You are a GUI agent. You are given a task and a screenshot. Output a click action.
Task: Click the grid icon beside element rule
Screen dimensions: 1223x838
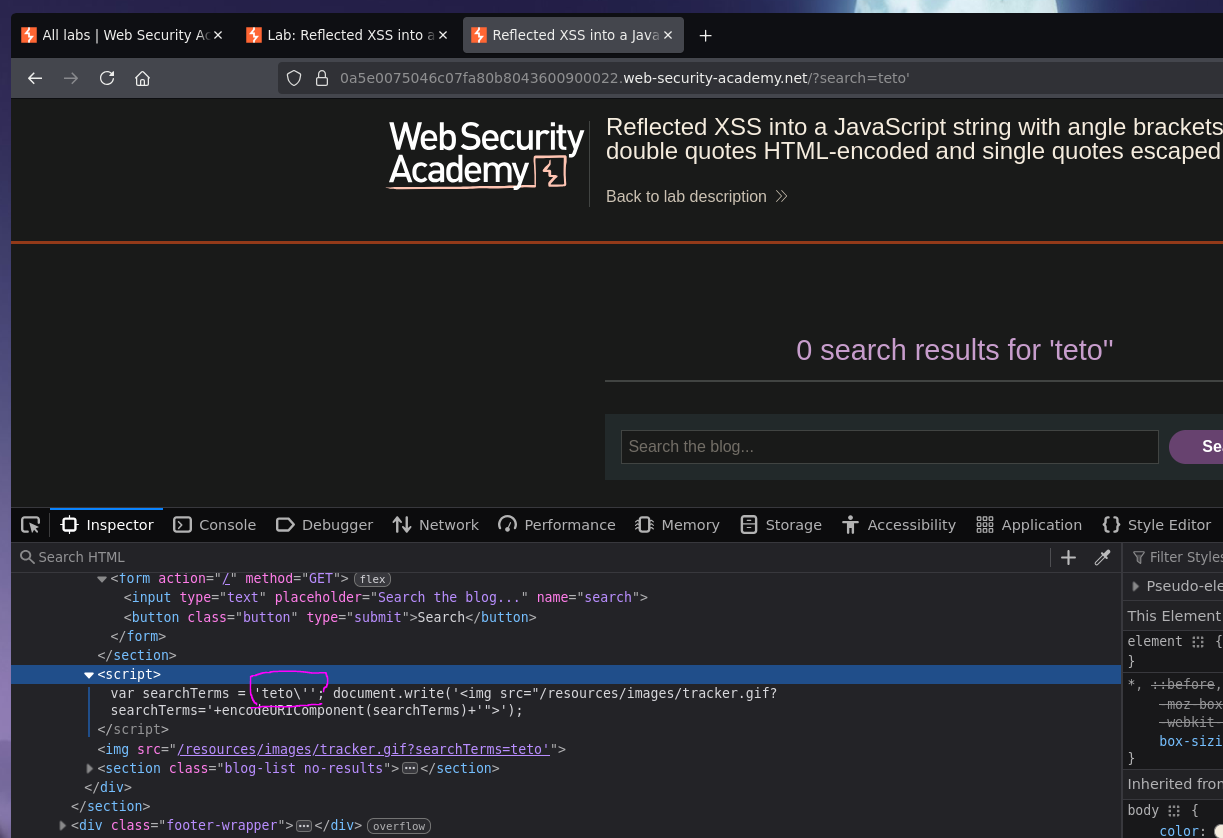pos(1198,641)
